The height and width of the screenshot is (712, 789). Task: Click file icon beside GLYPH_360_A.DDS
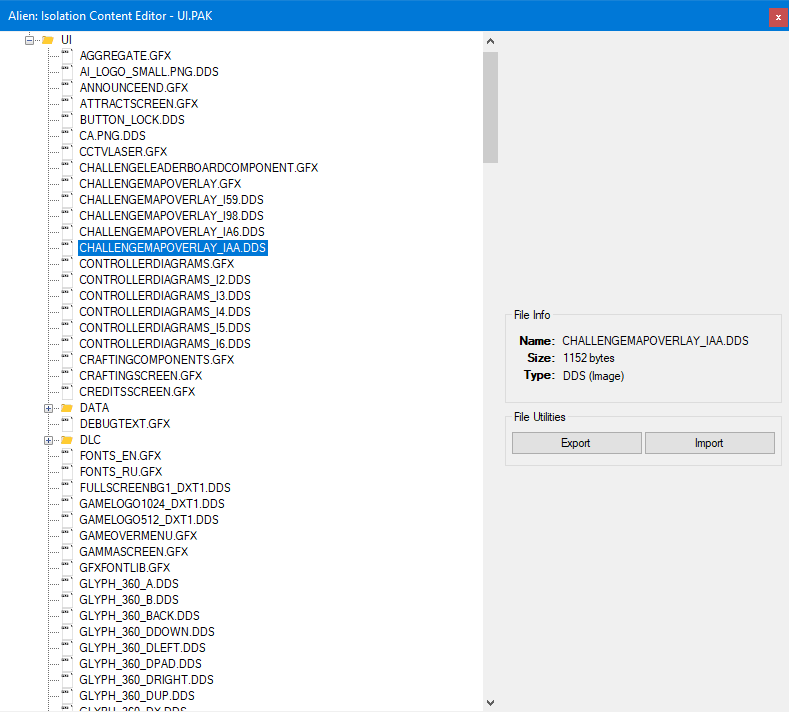(x=67, y=584)
